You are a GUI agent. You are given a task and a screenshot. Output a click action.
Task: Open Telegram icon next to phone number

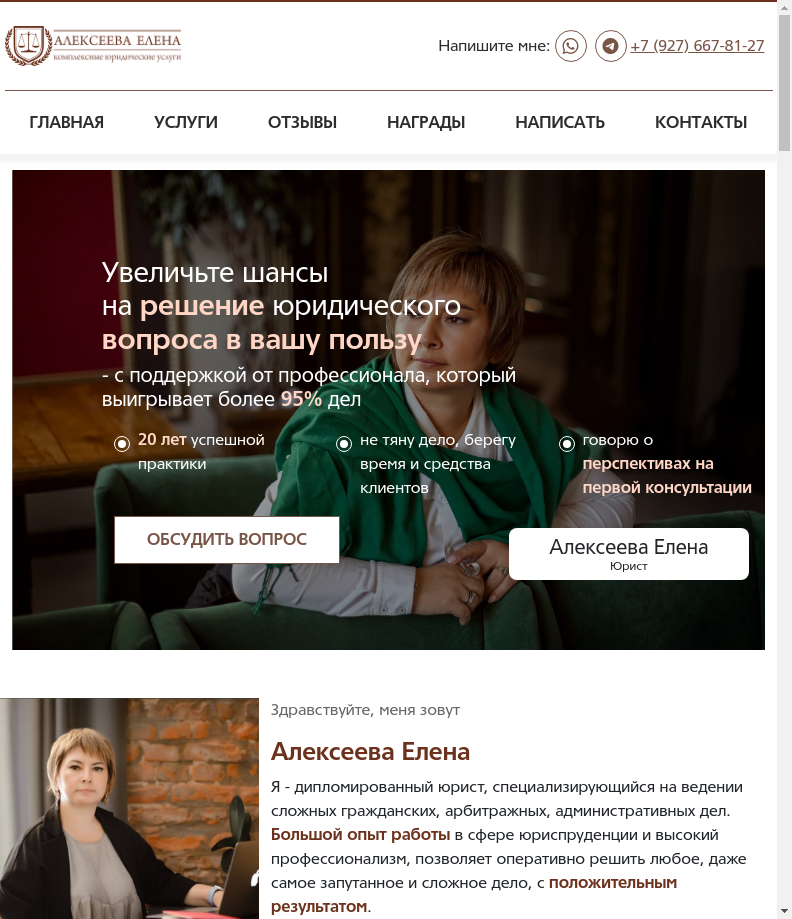610,46
